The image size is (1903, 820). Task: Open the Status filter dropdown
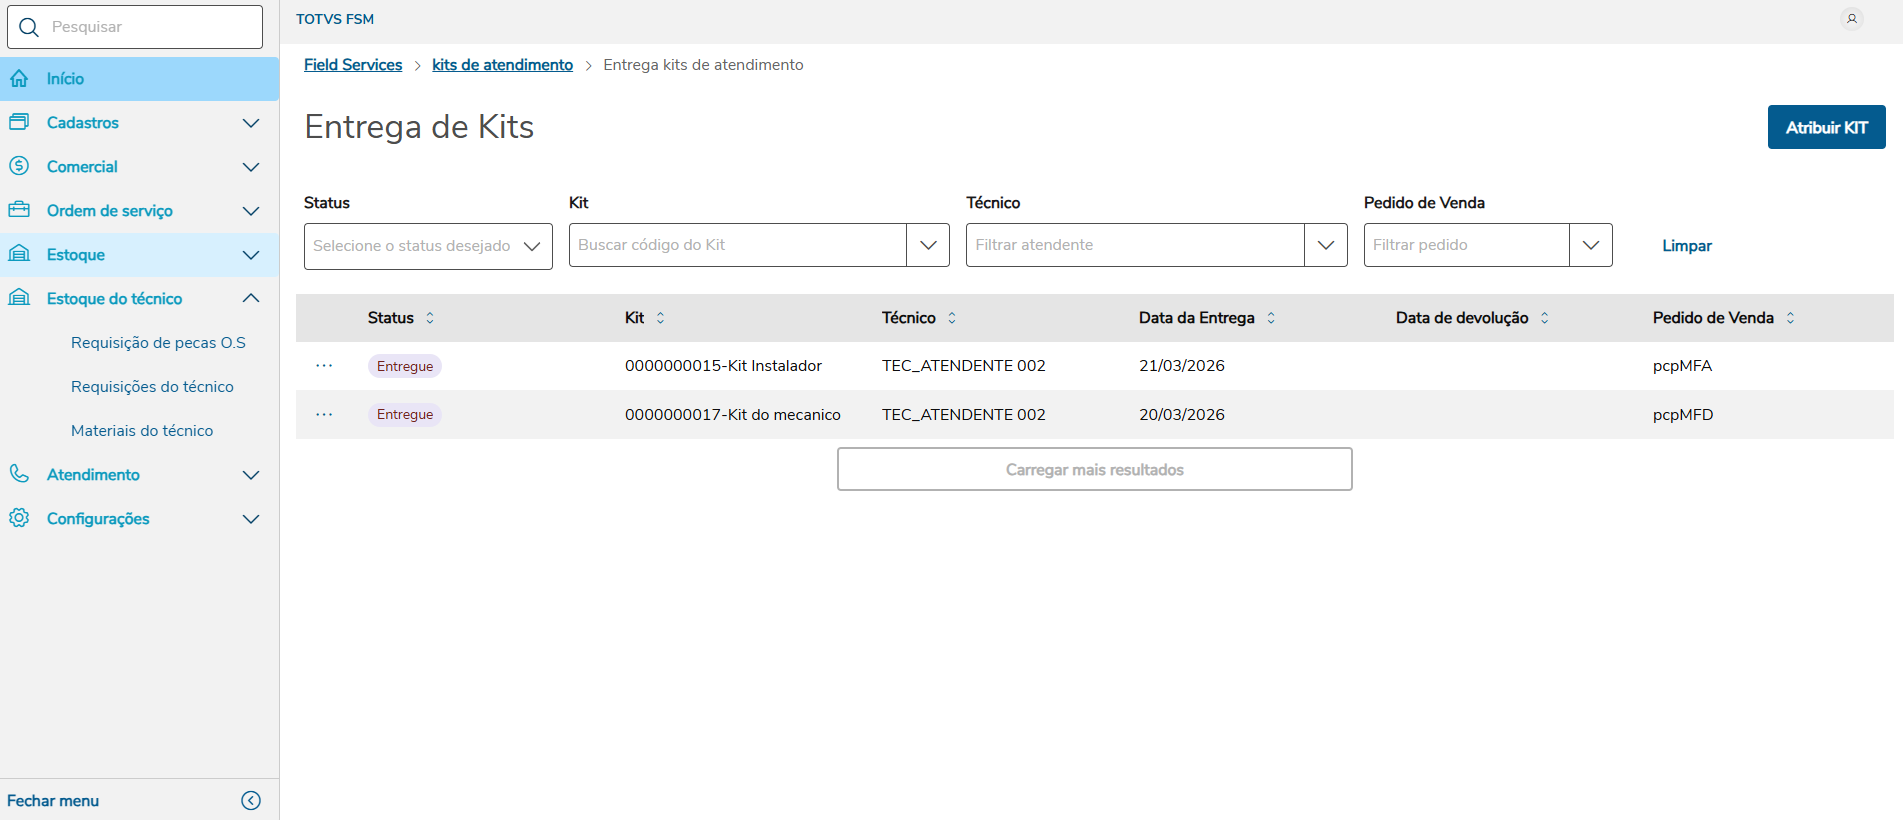click(428, 246)
